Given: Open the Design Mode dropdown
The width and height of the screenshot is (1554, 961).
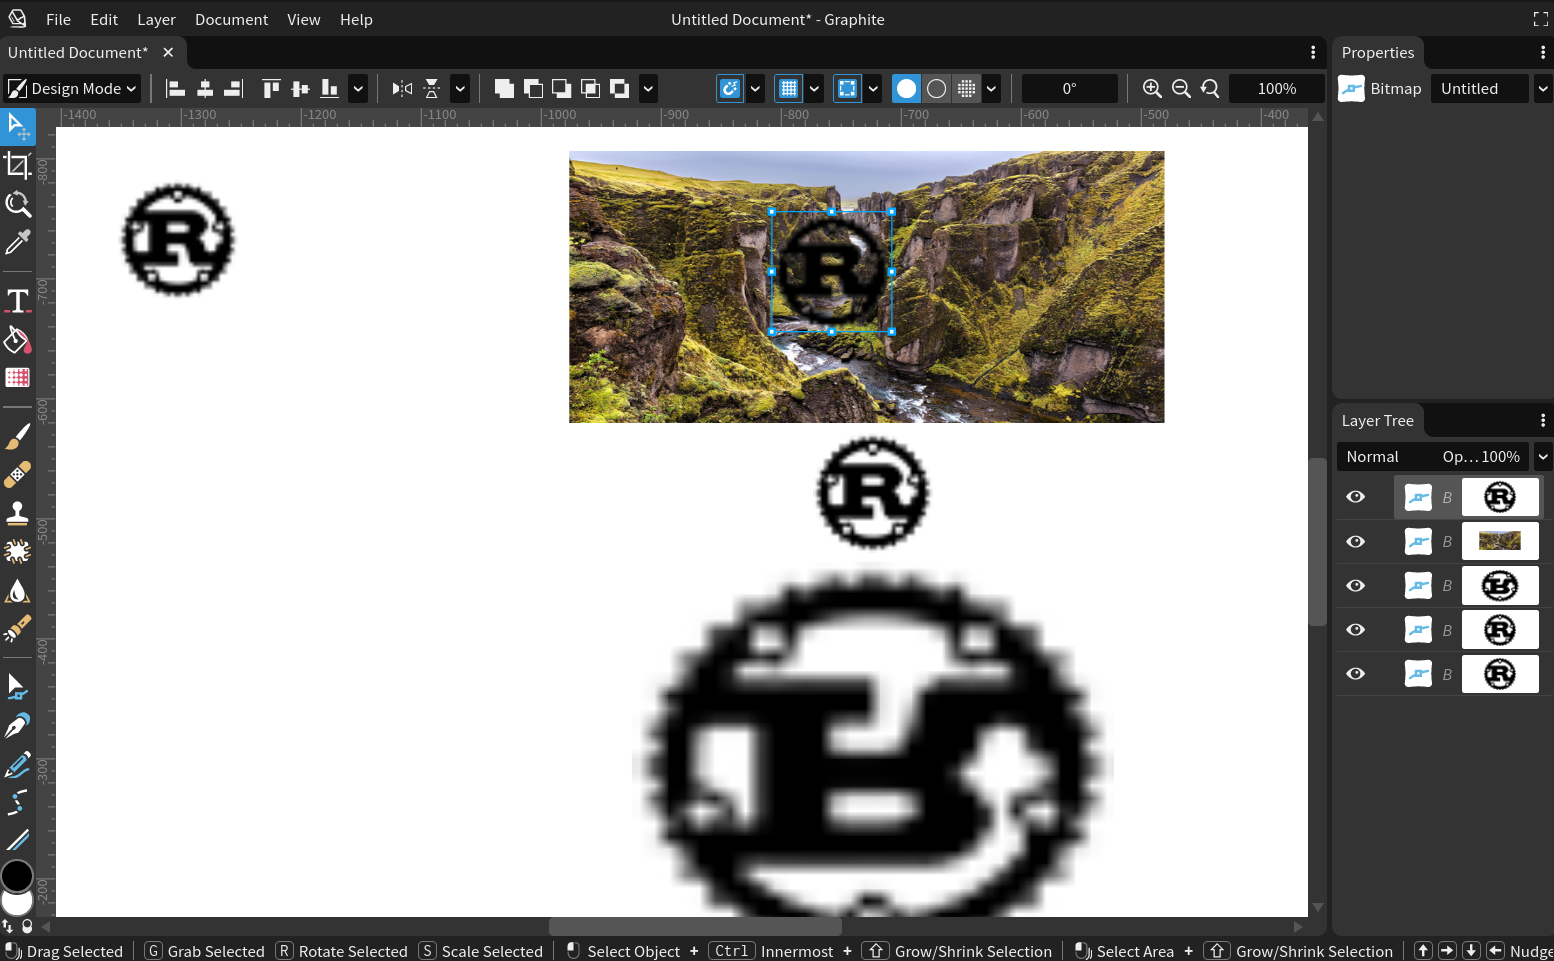Looking at the screenshot, I should [x=71, y=89].
